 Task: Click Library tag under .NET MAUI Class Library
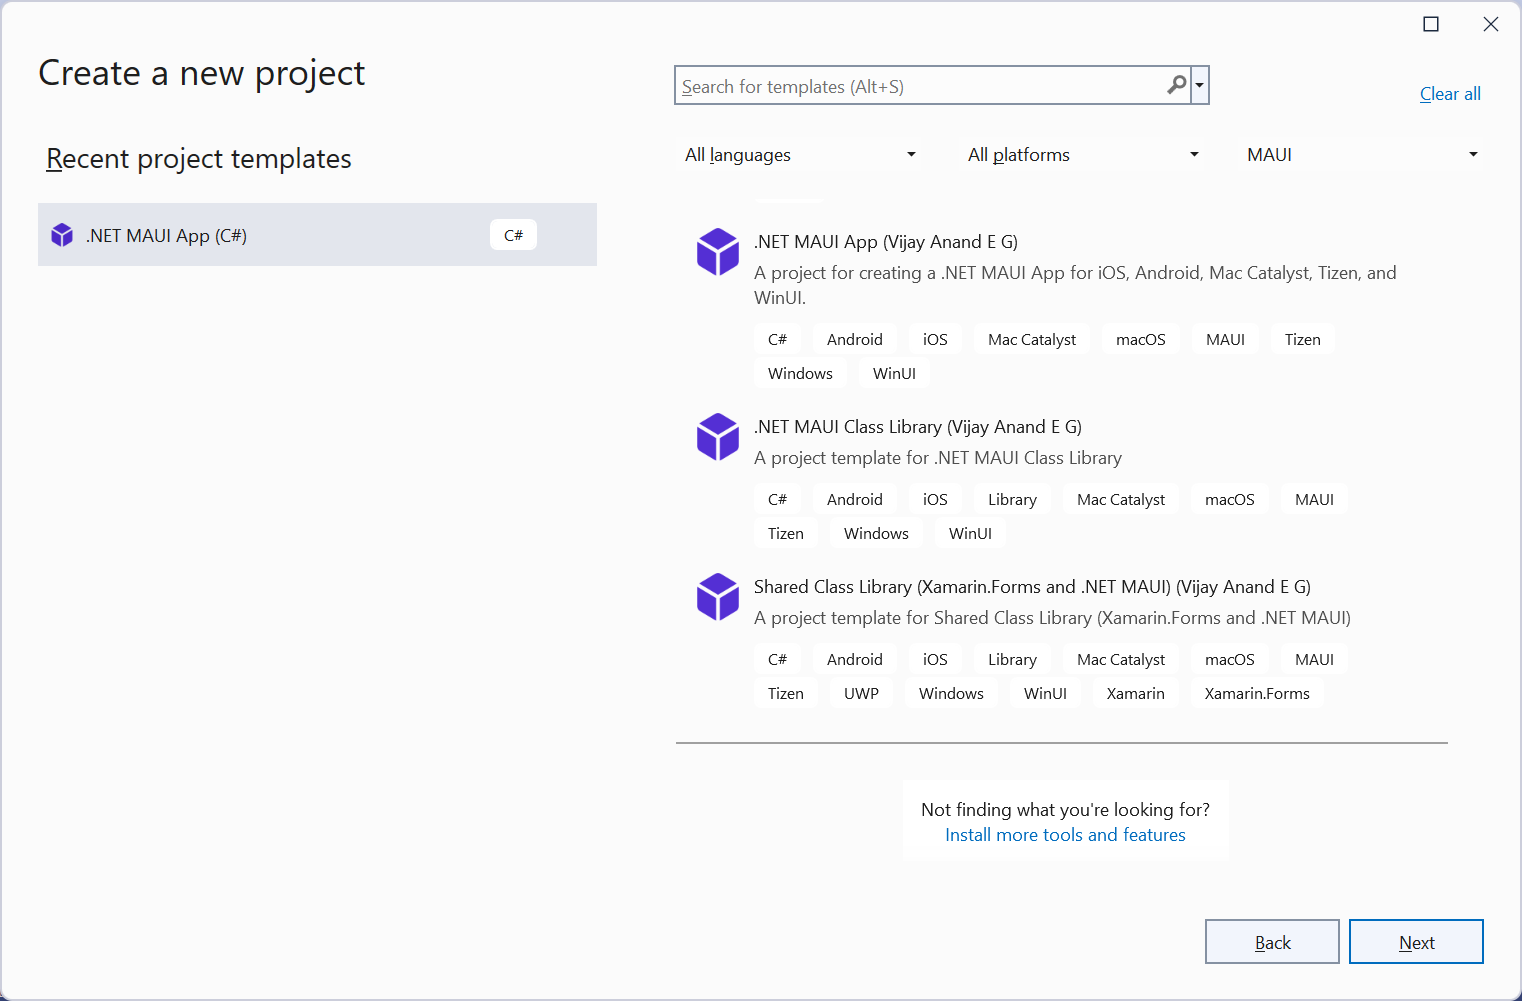(x=1012, y=500)
